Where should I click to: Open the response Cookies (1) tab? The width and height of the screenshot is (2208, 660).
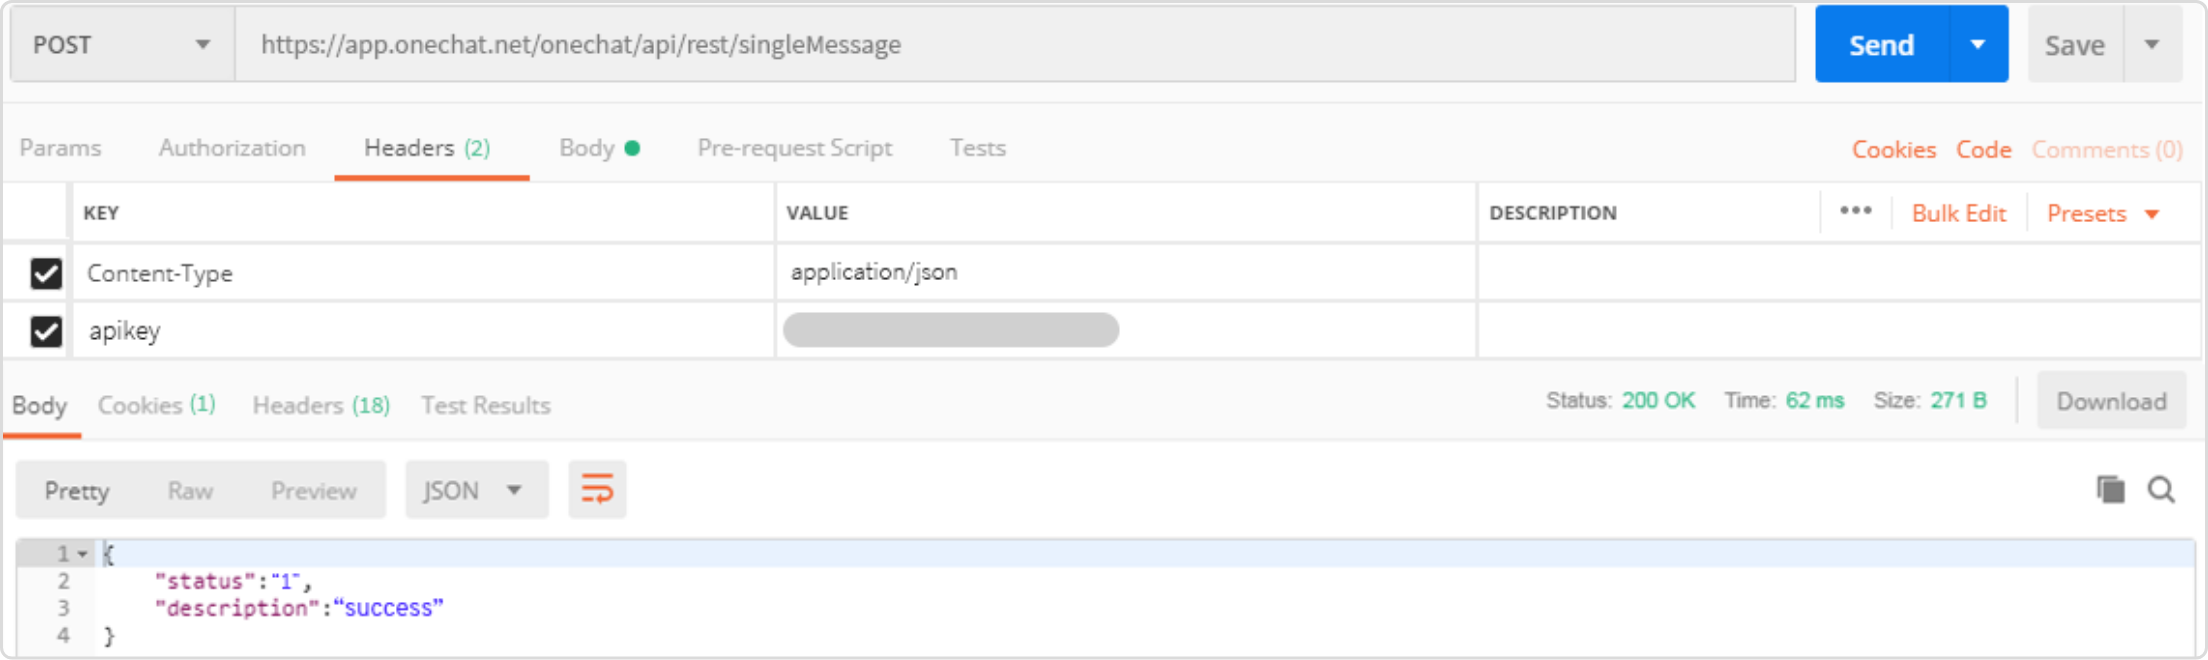pos(156,405)
